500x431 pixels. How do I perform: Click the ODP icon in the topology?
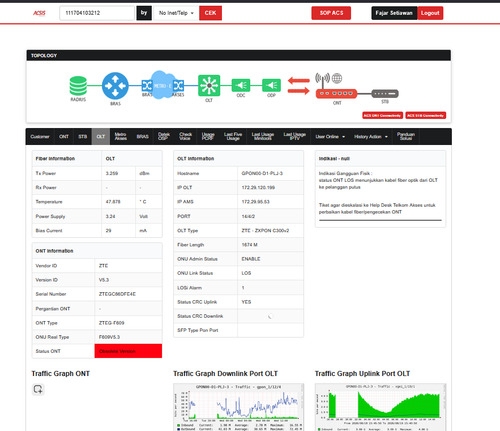point(271,85)
